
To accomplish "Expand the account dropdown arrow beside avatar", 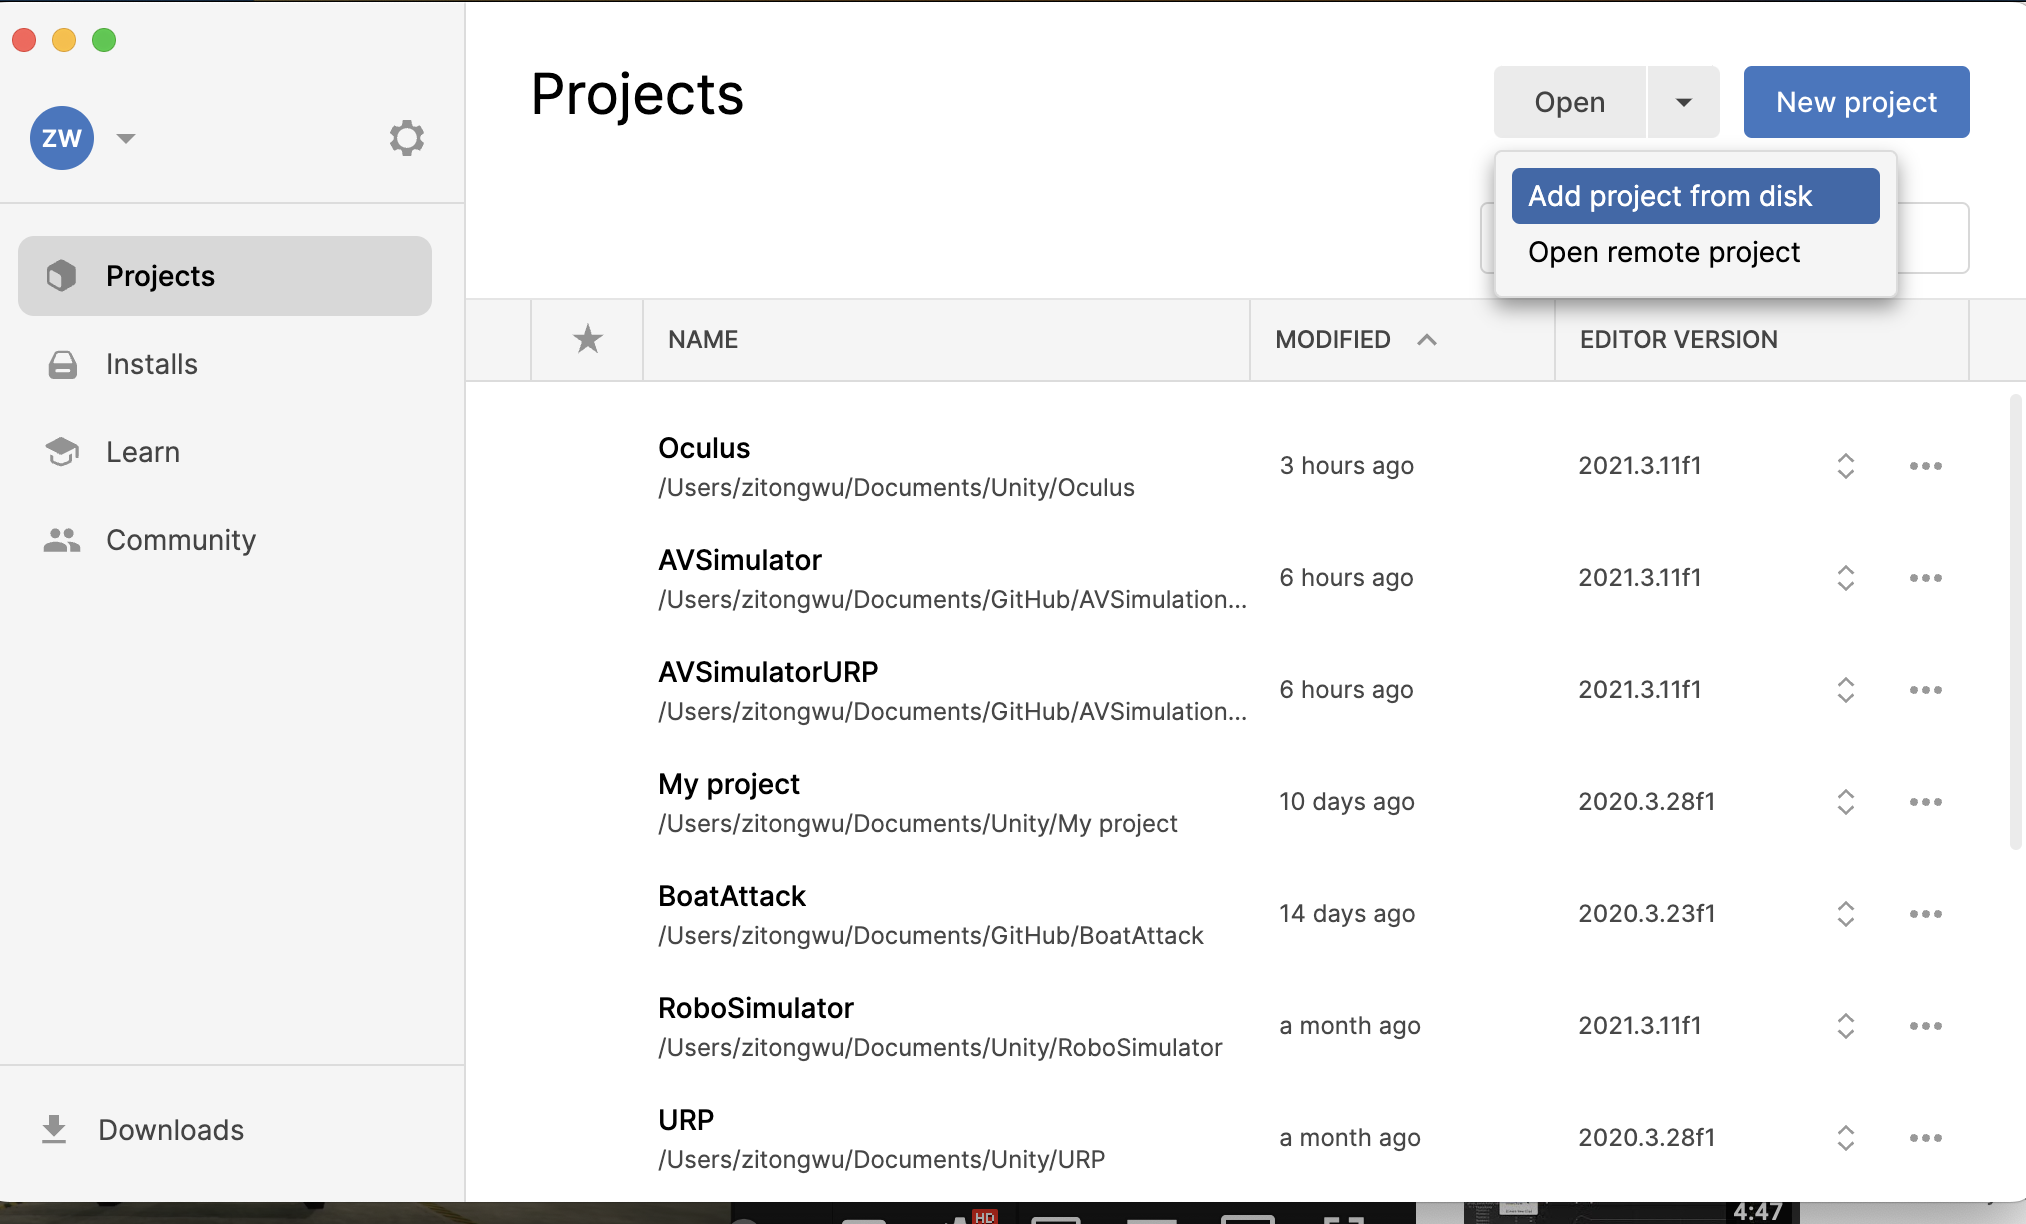I will [126, 138].
